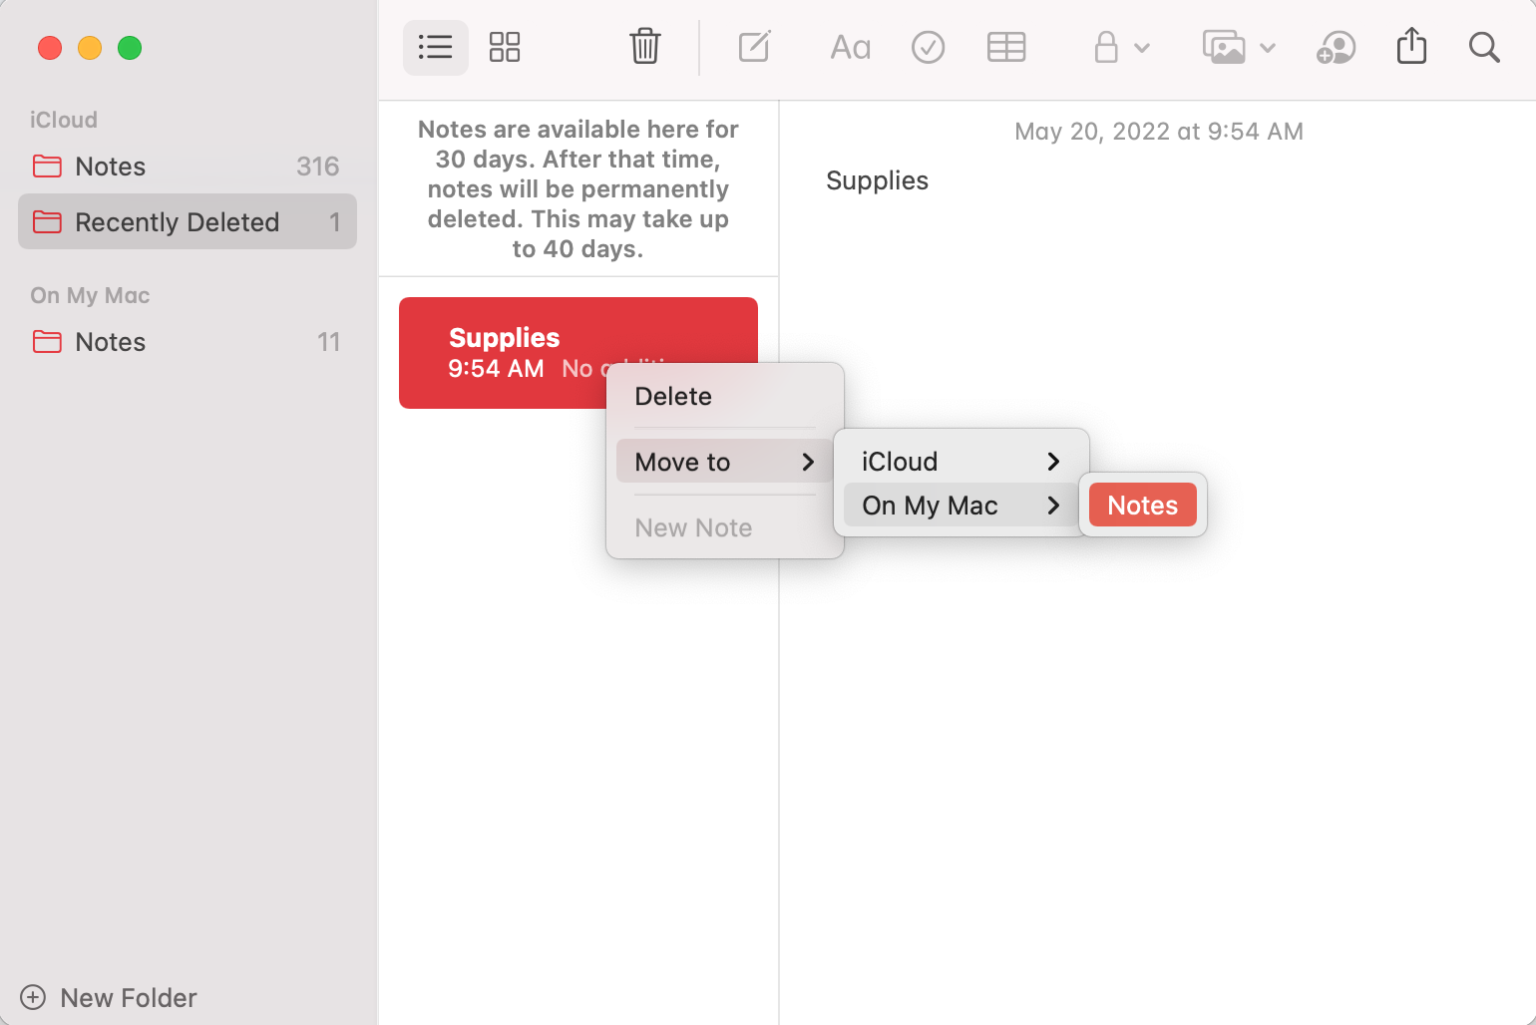1536x1025 pixels.
Task: Select Notes as the move destination
Action: pos(1142,505)
